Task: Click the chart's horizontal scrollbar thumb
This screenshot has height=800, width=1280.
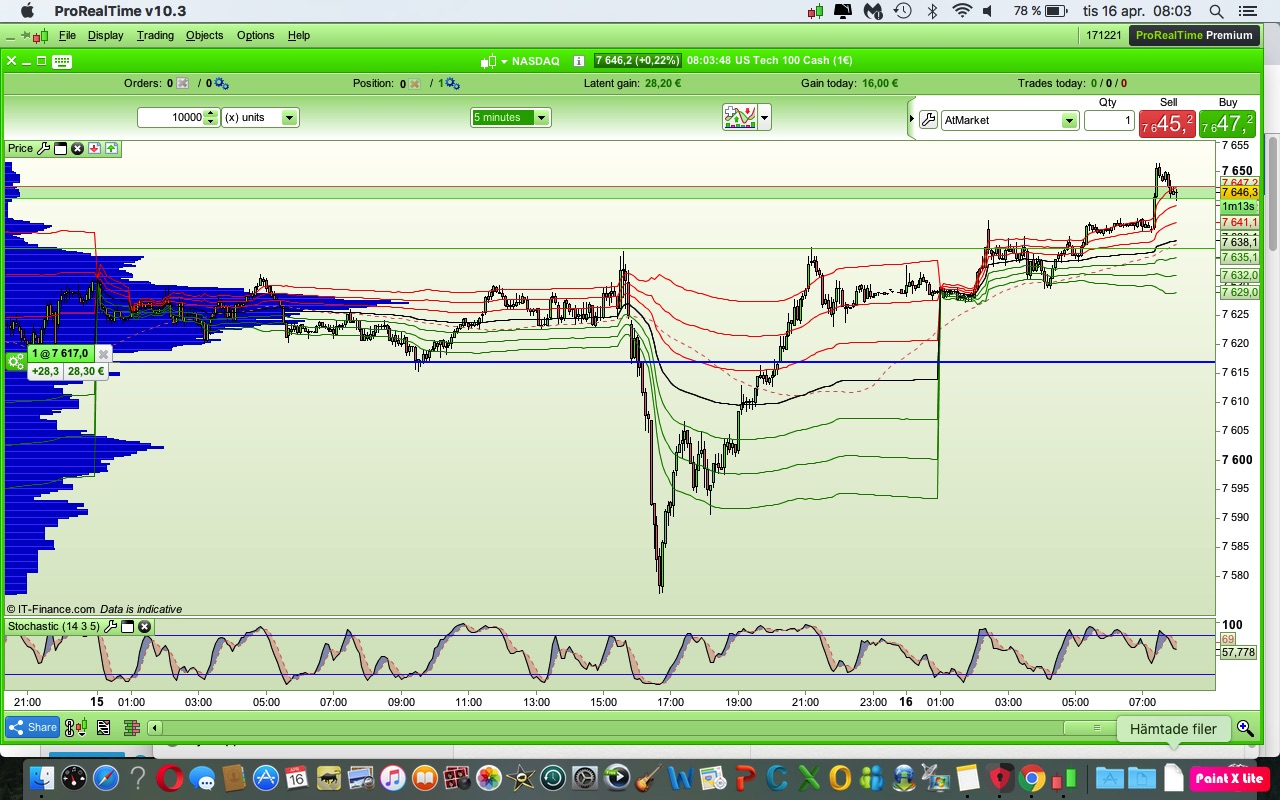Action: (1096, 728)
